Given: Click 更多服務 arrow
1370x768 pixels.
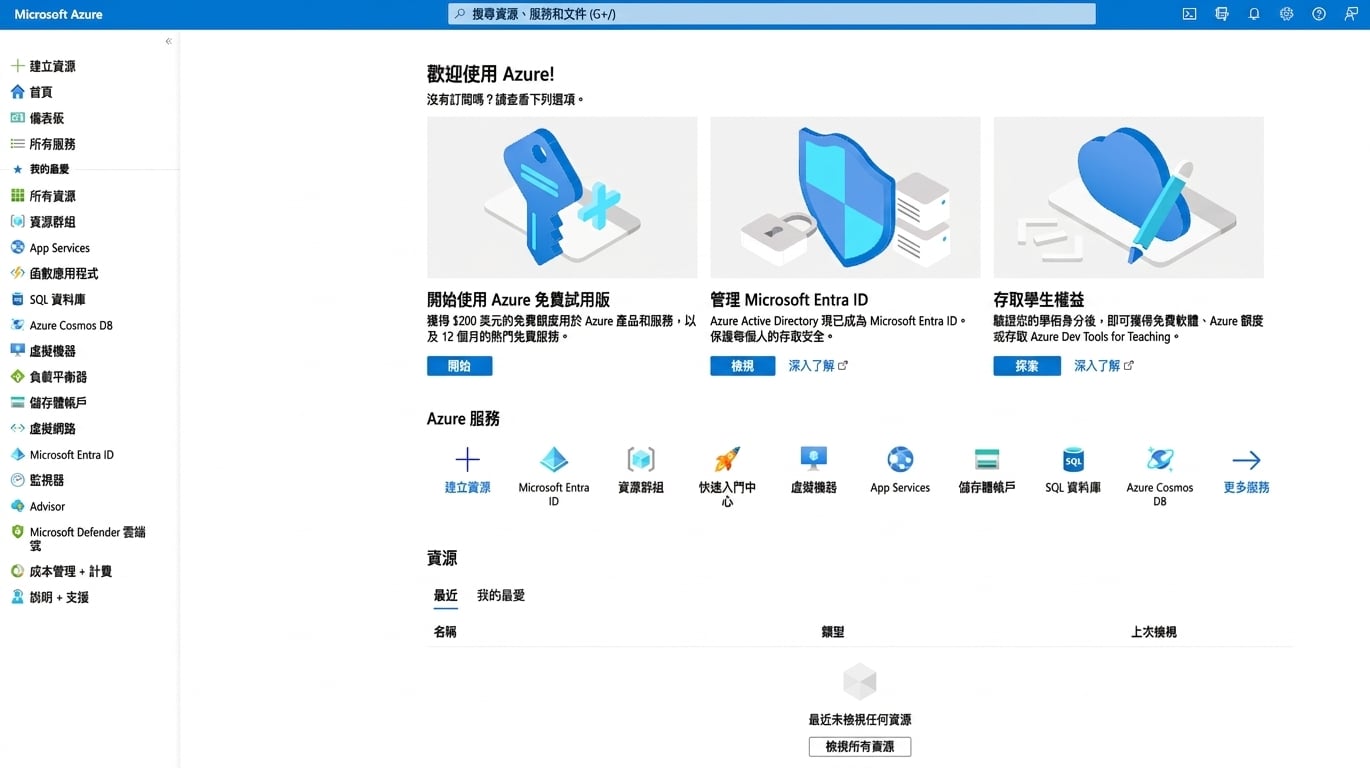Looking at the screenshot, I should 1246,470.
